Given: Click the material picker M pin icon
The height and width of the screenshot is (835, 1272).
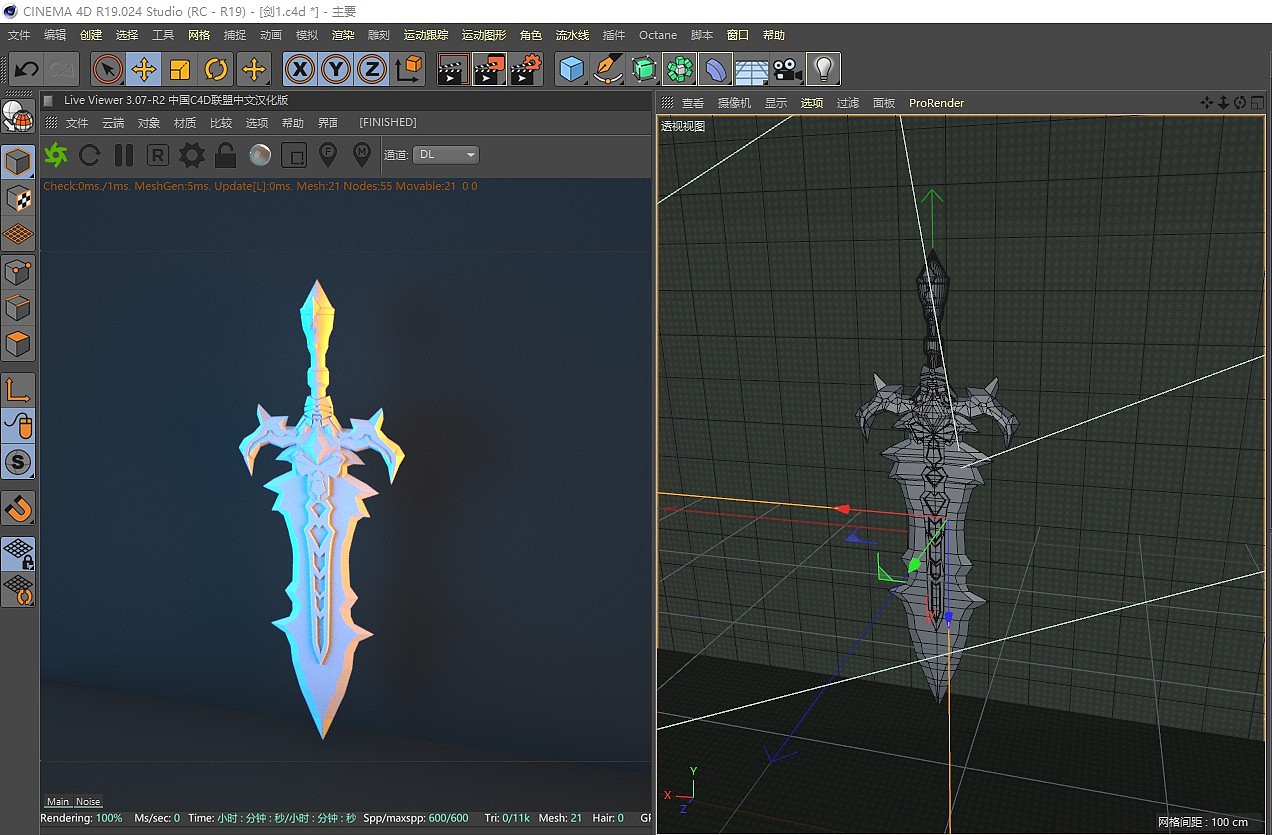Looking at the screenshot, I should pyautogui.click(x=362, y=155).
